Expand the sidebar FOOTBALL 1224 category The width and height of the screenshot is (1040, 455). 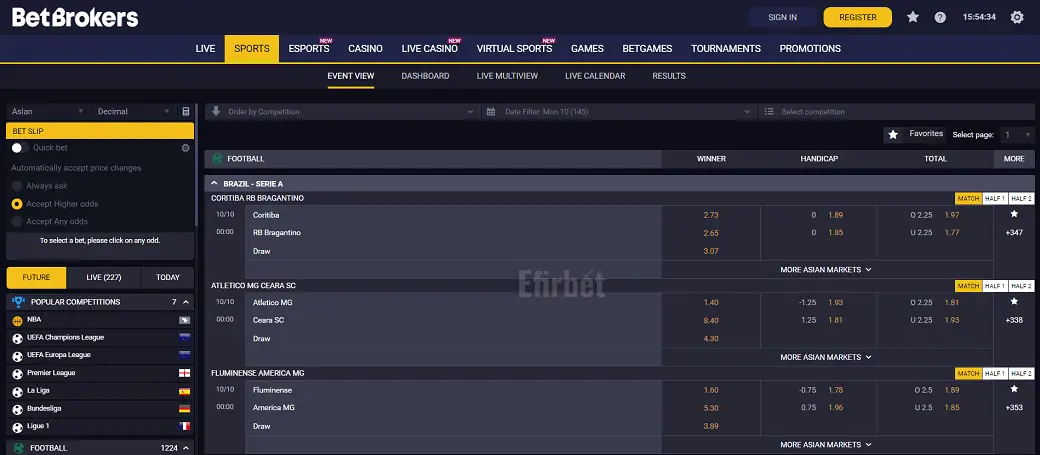pos(100,448)
